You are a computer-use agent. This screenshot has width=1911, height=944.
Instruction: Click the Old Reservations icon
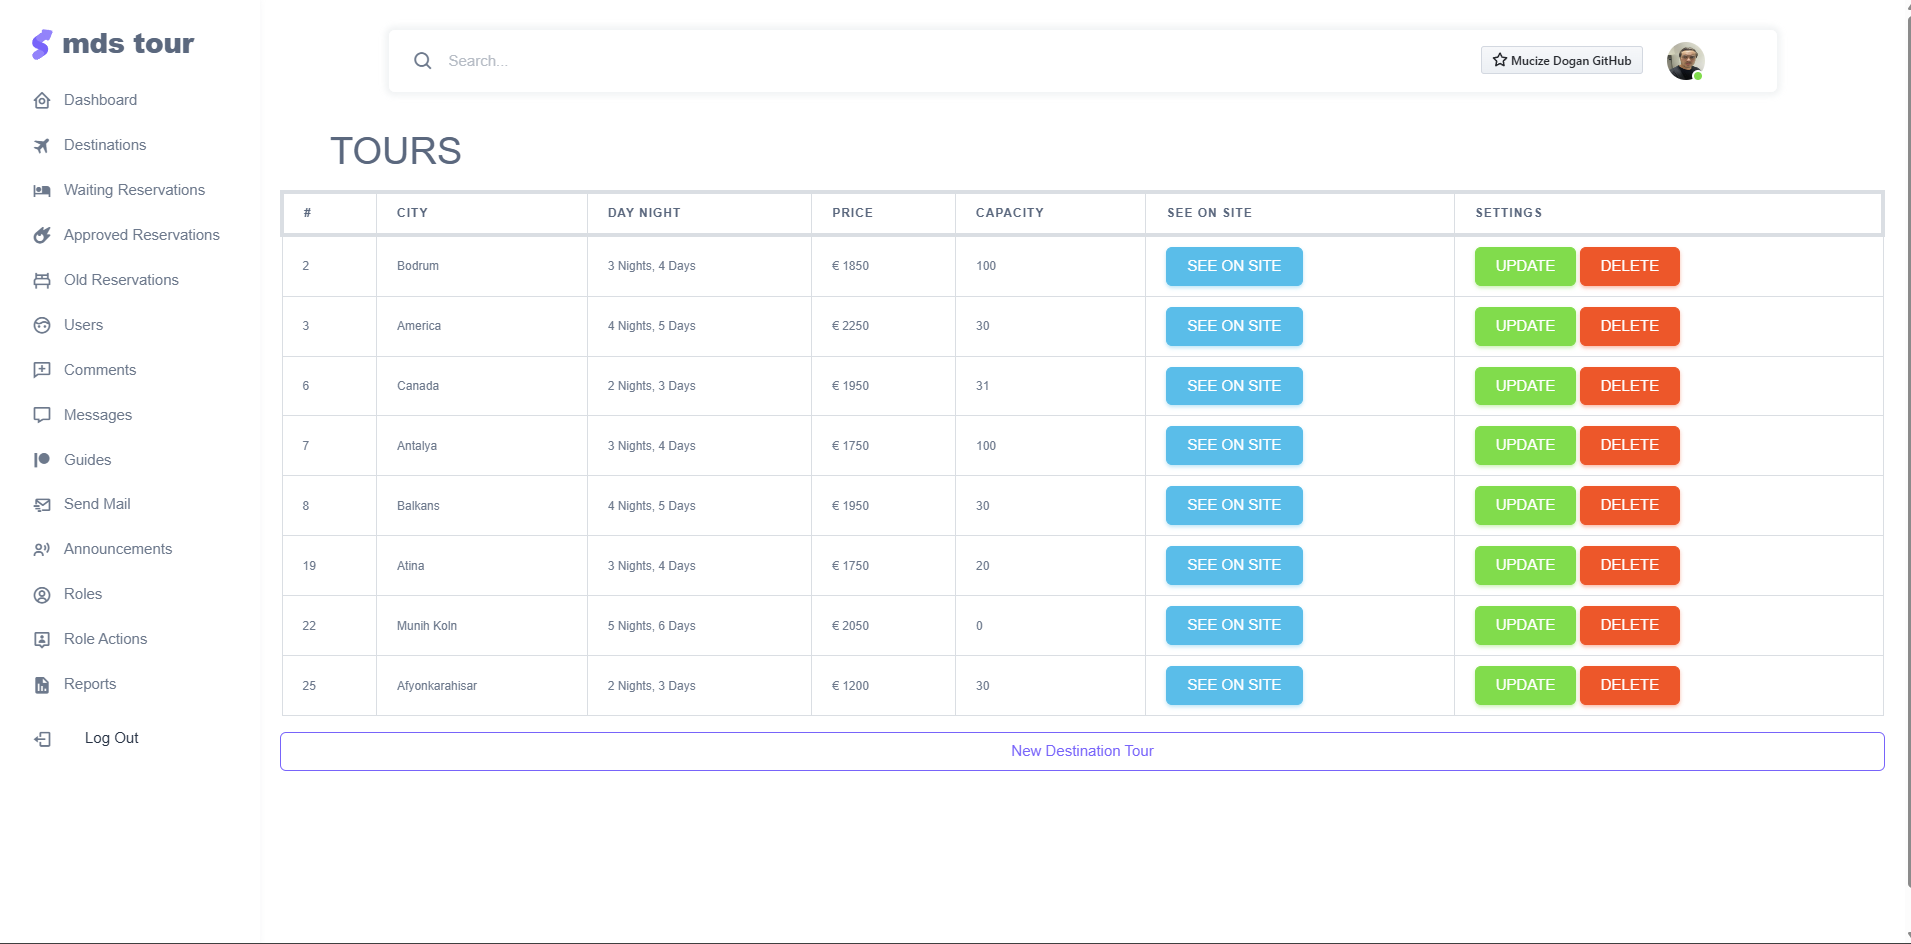(42, 280)
